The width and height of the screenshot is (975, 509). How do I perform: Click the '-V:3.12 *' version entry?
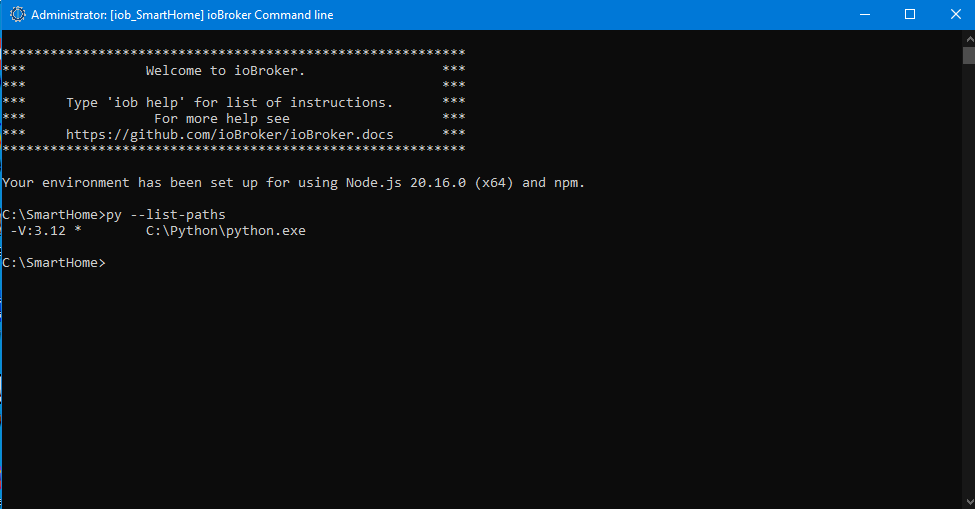pyautogui.click(x=46, y=231)
